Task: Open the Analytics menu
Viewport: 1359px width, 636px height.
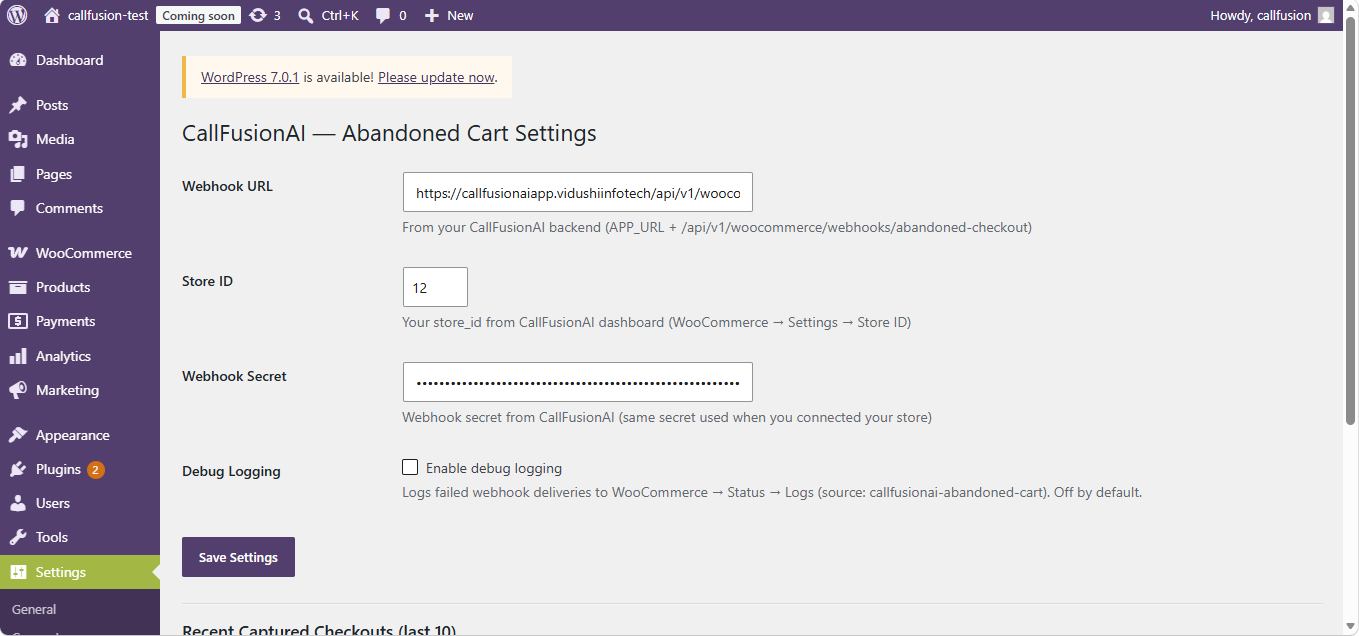Action: pyautogui.click(x=80, y=356)
